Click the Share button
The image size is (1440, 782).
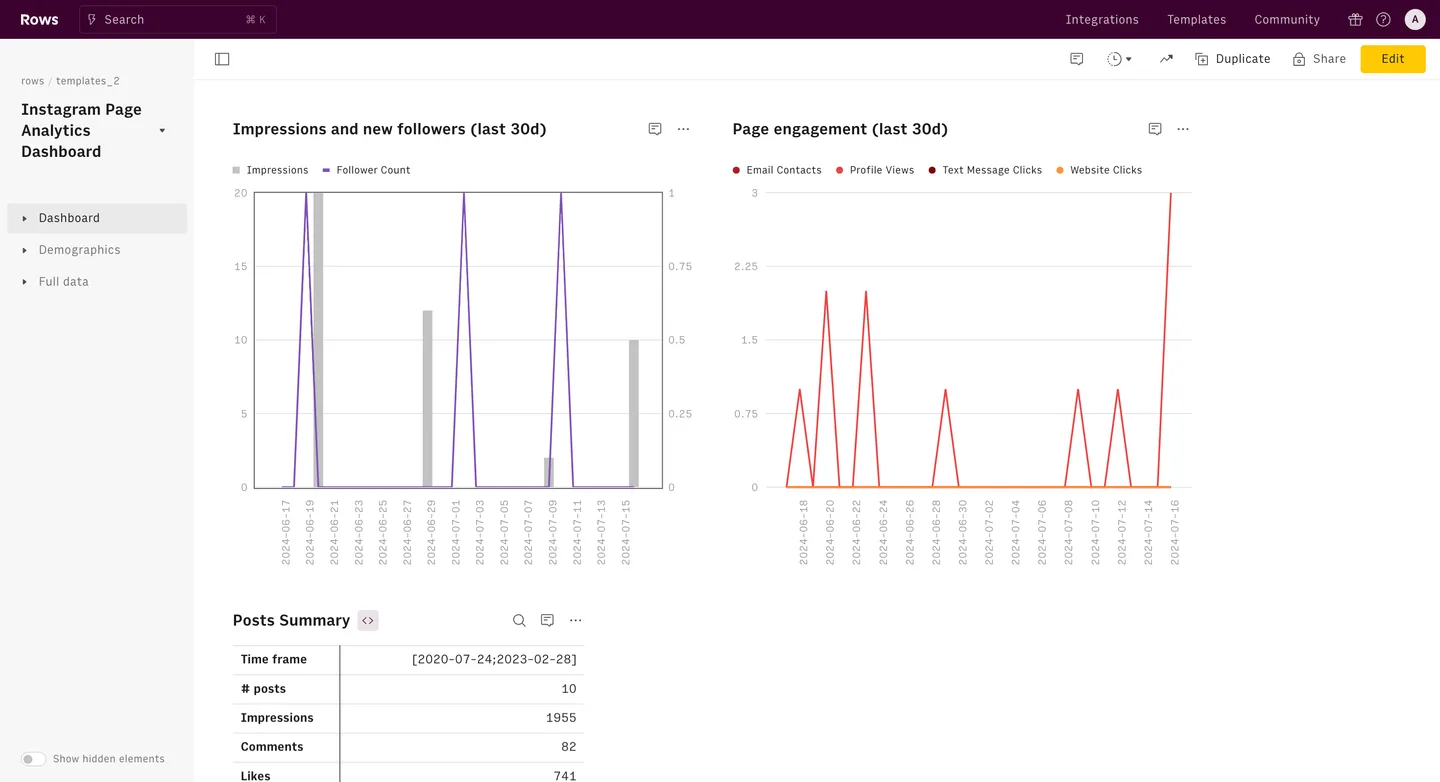[x=1319, y=59]
